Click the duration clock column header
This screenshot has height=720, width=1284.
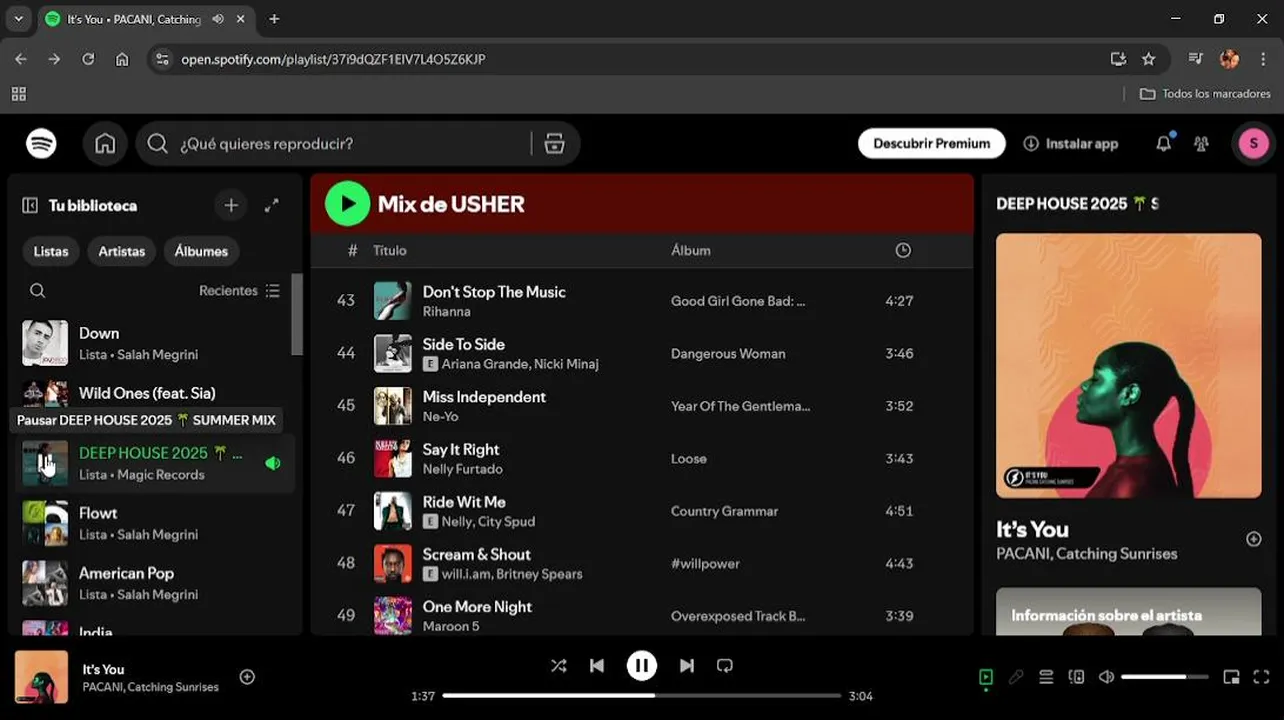click(x=903, y=250)
